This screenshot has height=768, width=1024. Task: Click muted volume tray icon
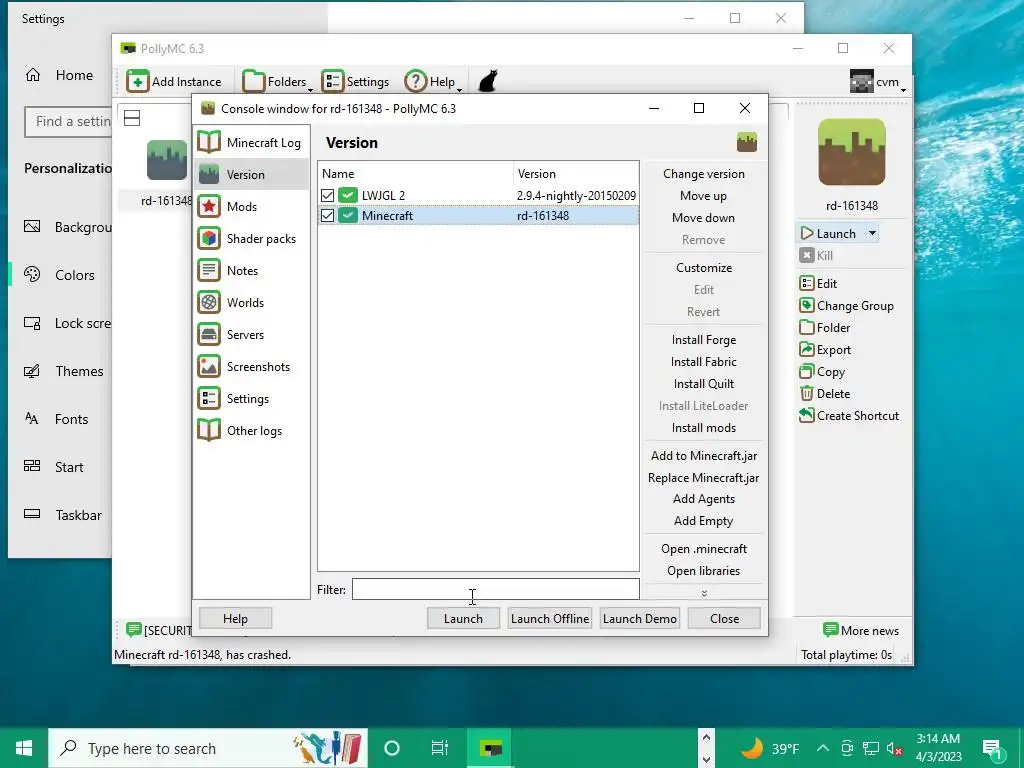(894, 748)
